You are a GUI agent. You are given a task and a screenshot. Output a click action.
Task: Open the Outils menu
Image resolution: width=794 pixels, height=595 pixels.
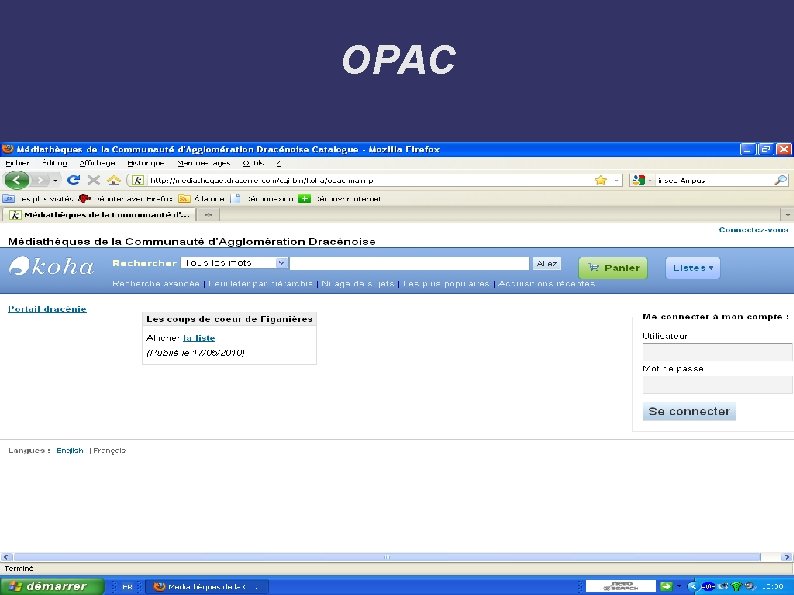(x=253, y=163)
